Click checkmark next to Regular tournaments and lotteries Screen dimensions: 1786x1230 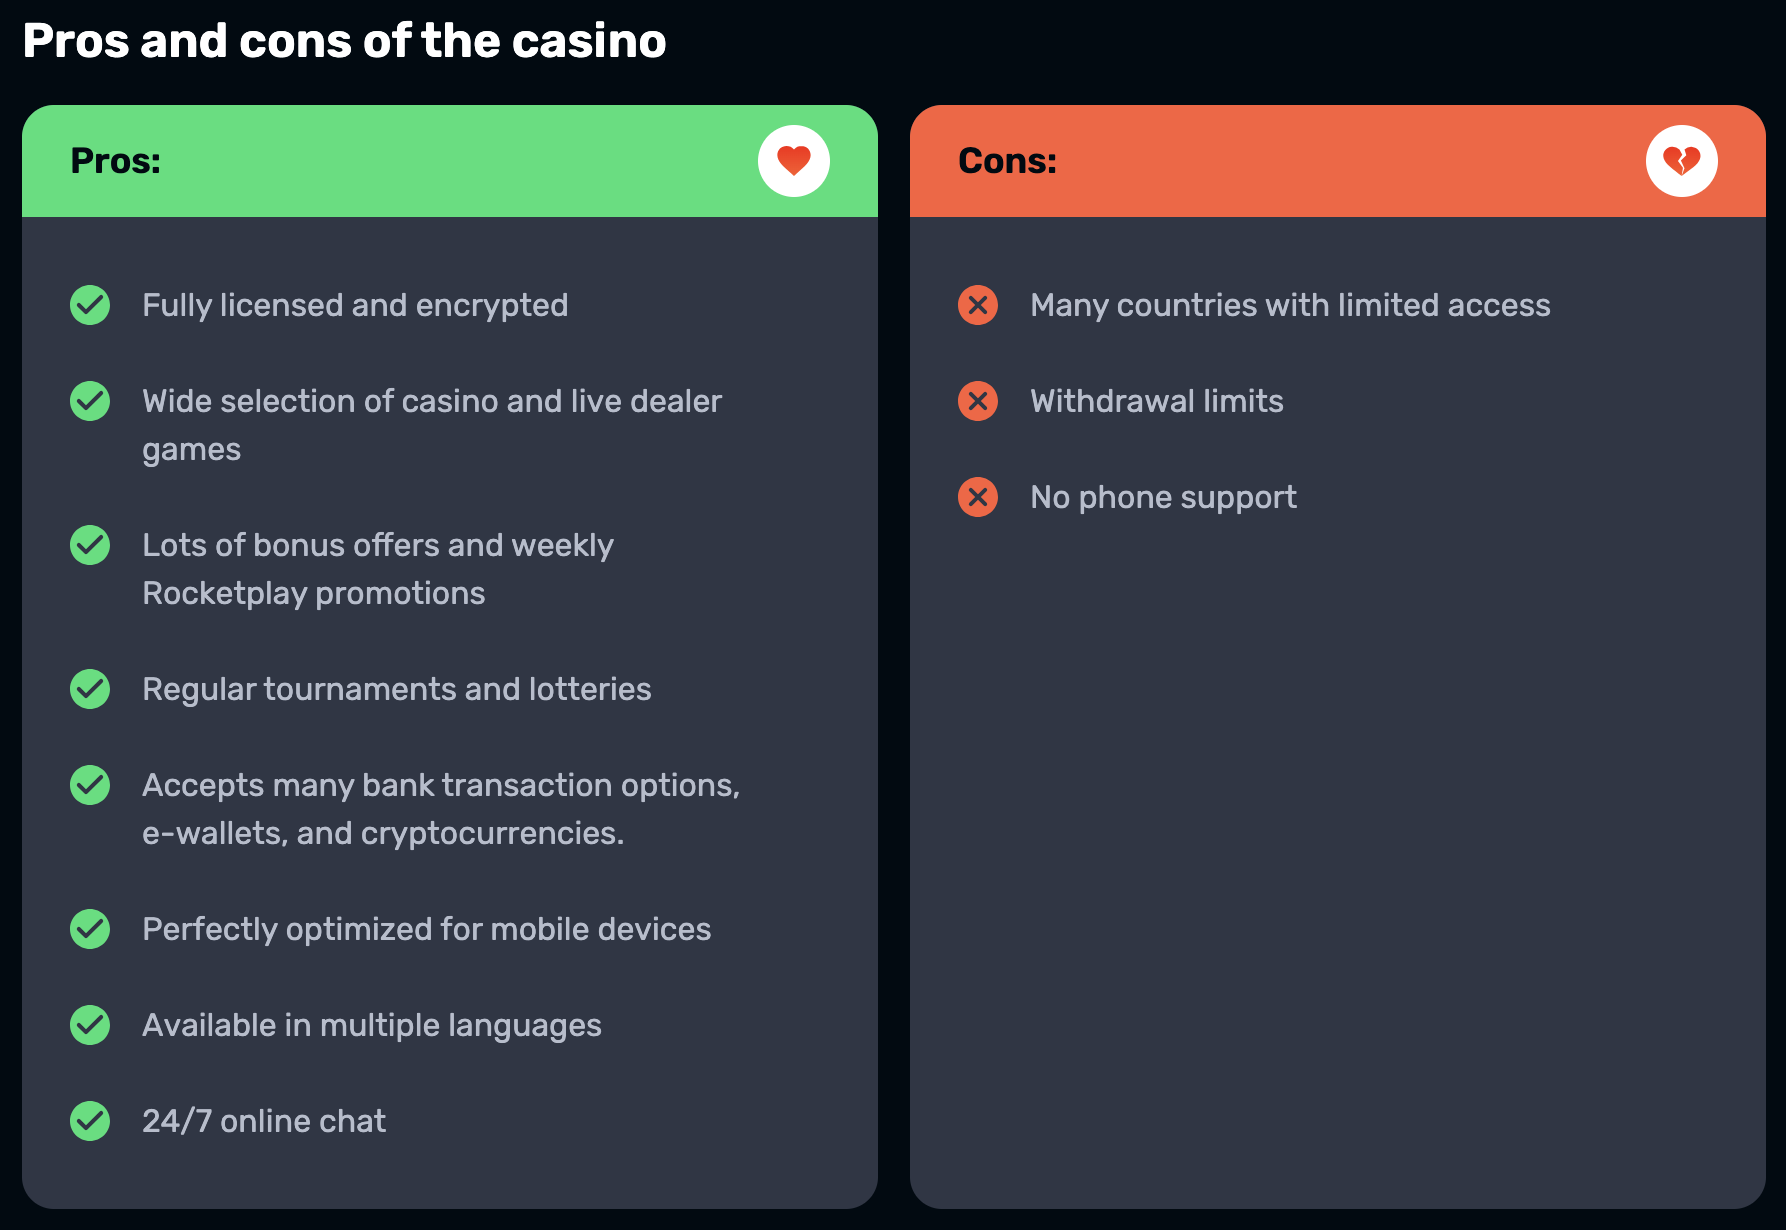pos(90,689)
